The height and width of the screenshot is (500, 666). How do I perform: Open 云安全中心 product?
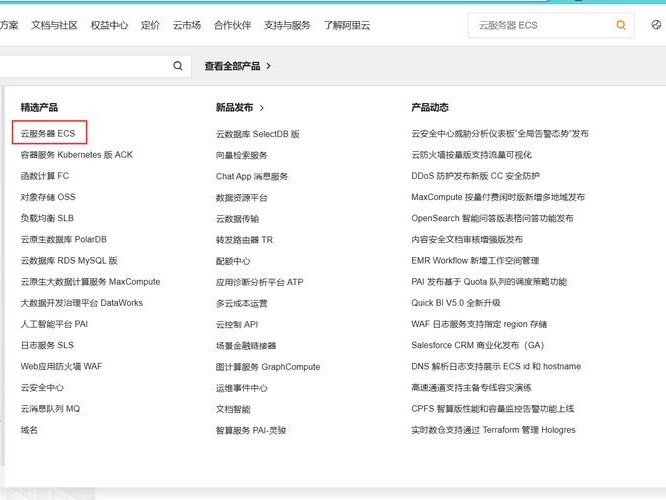(42, 387)
